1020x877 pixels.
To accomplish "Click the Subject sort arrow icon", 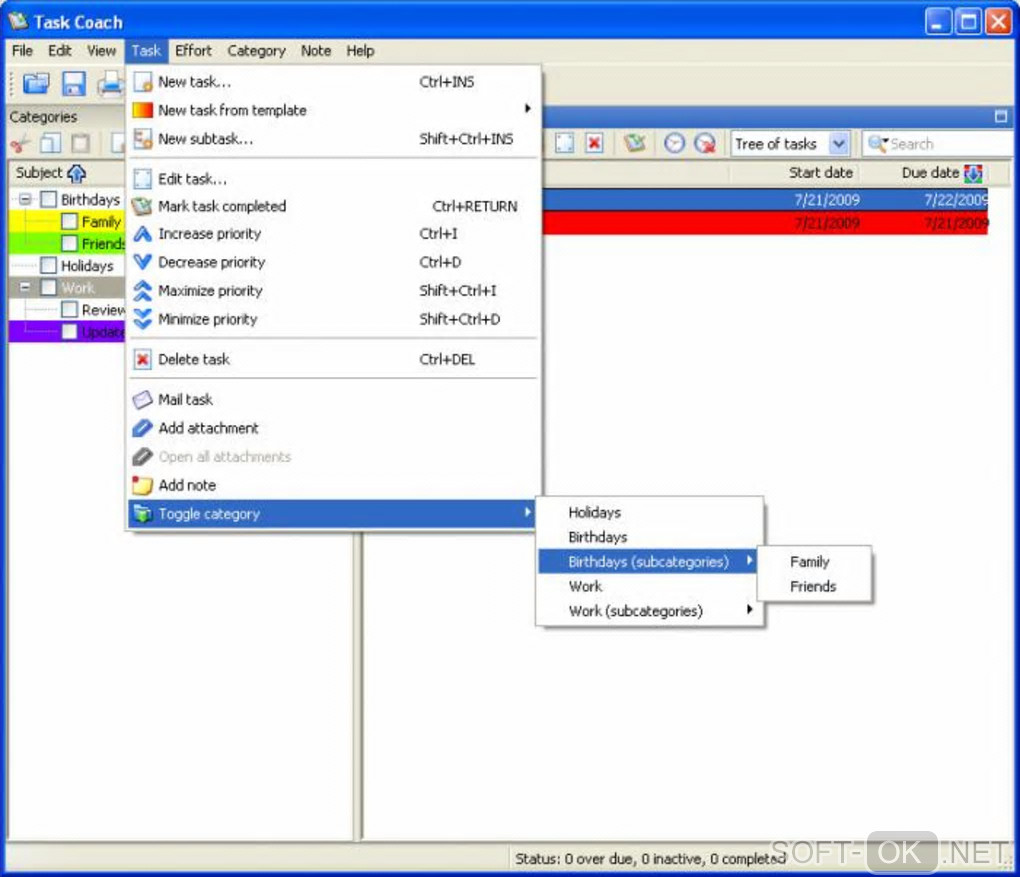I will pyautogui.click(x=76, y=173).
